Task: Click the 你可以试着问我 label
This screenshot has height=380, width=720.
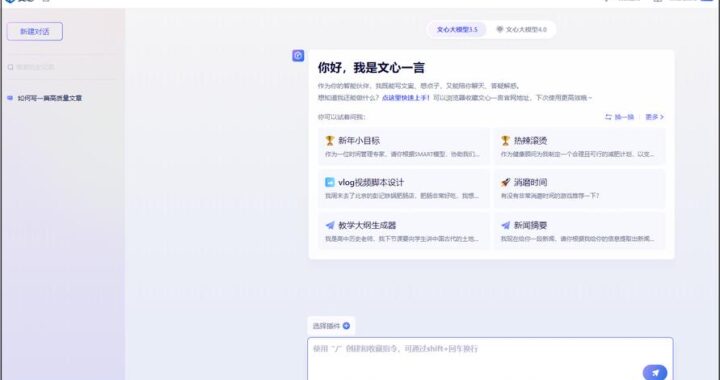Action: point(341,117)
